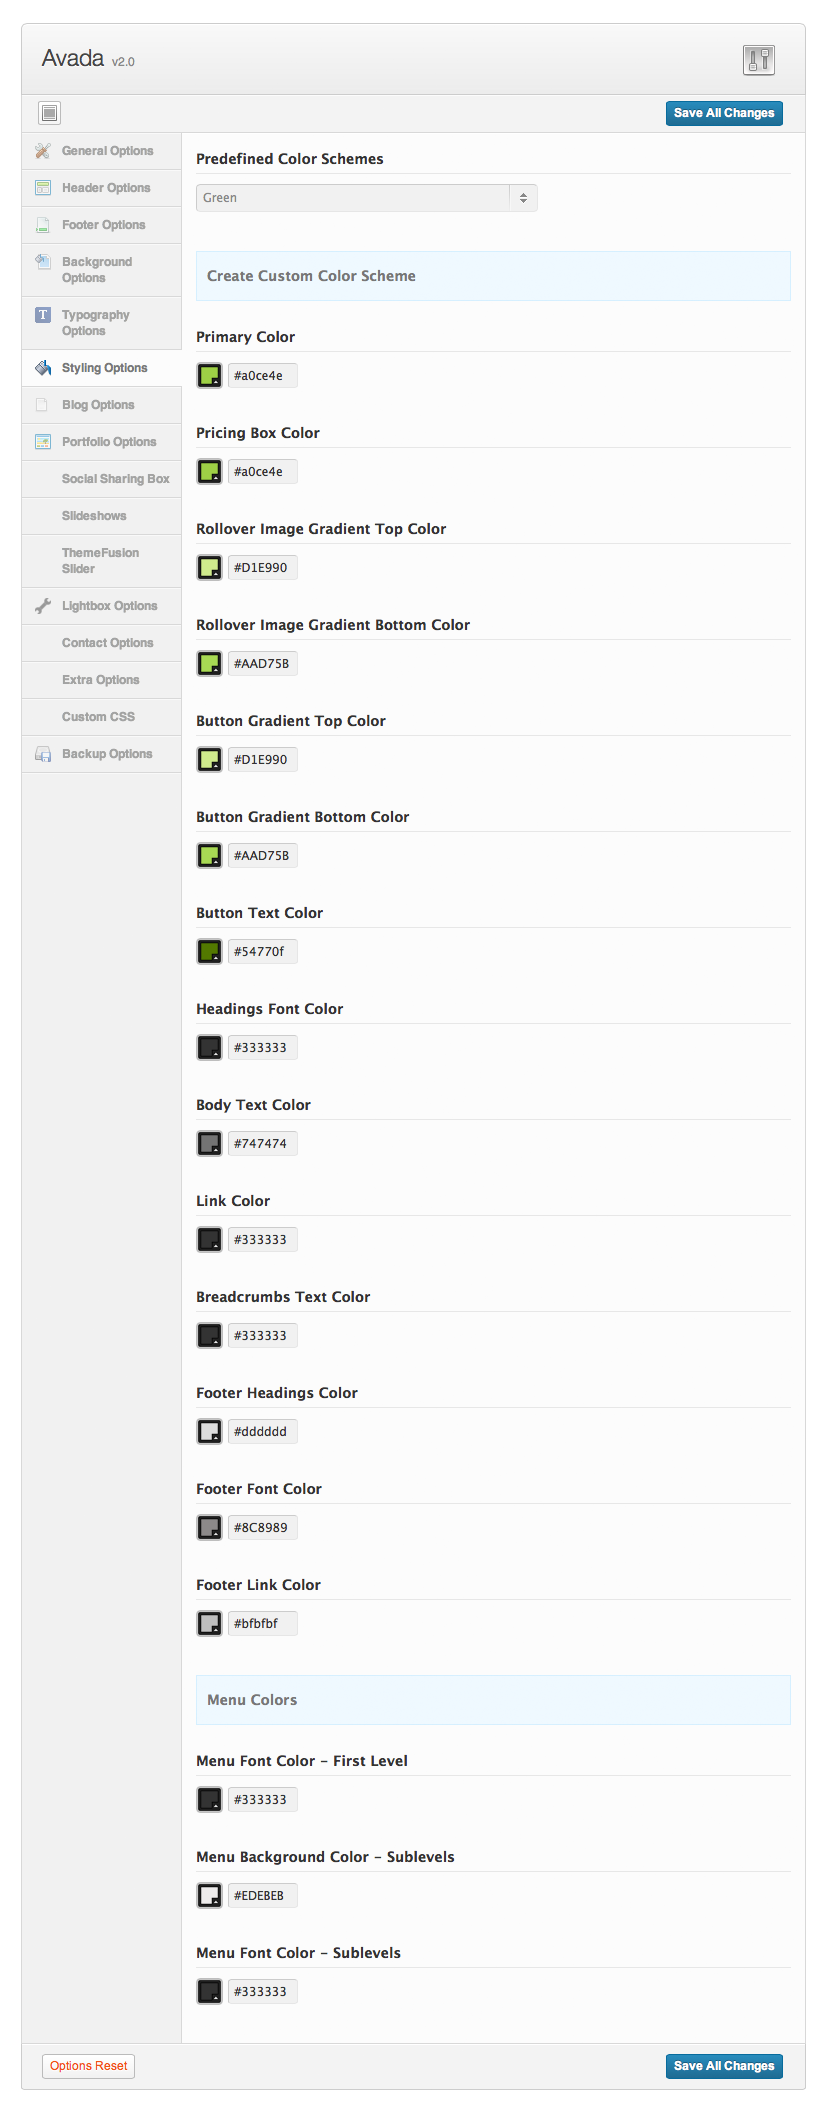
Task: Open the Primary Color swatch picker
Action: tap(209, 376)
